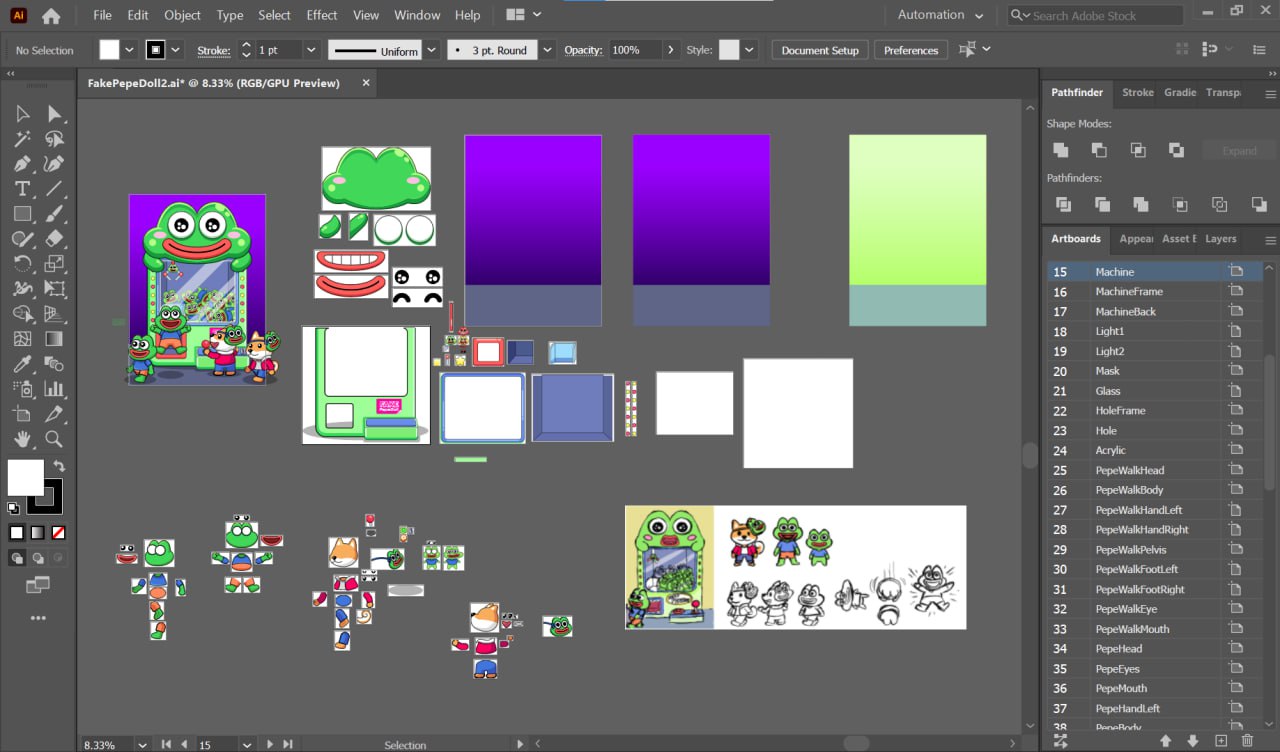
Task: Activate the Free Transform tool
Action: pyautogui.click(x=55, y=289)
